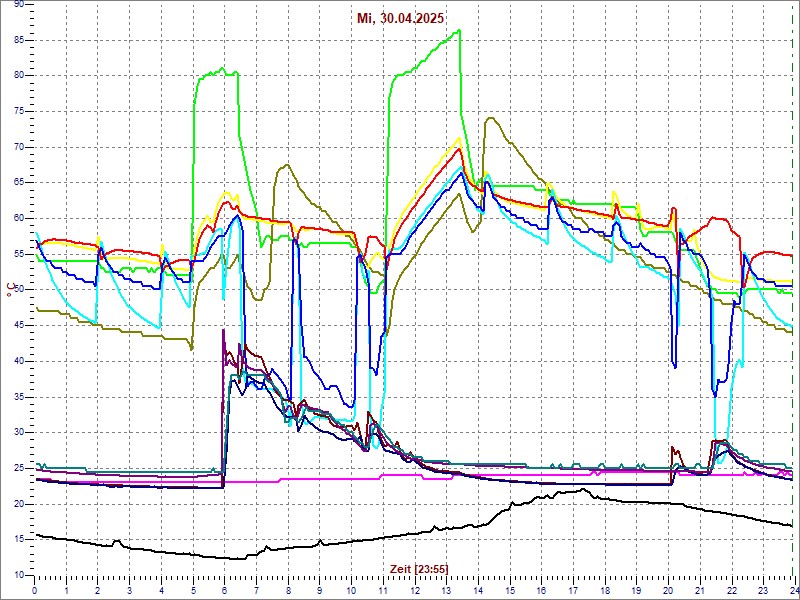Viewport: 800px width, 600px height.
Task: Click the cyan curve's low point at hour 4
Action: coord(160,327)
